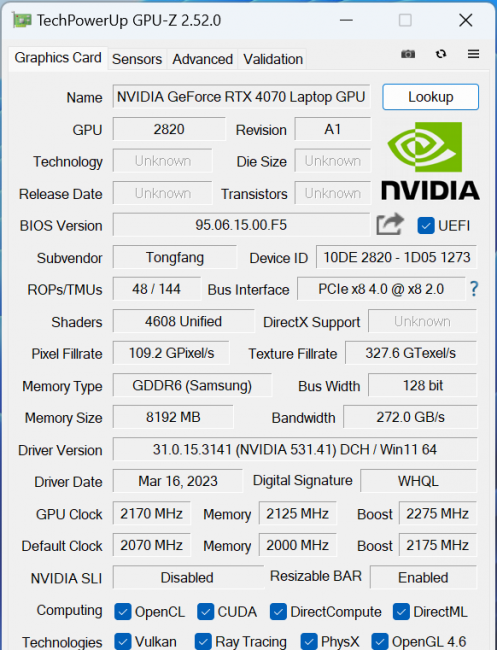Click the NVIDIA logo image
The width and height of the screenshot is (497, 650).
[x=430, y=161]
